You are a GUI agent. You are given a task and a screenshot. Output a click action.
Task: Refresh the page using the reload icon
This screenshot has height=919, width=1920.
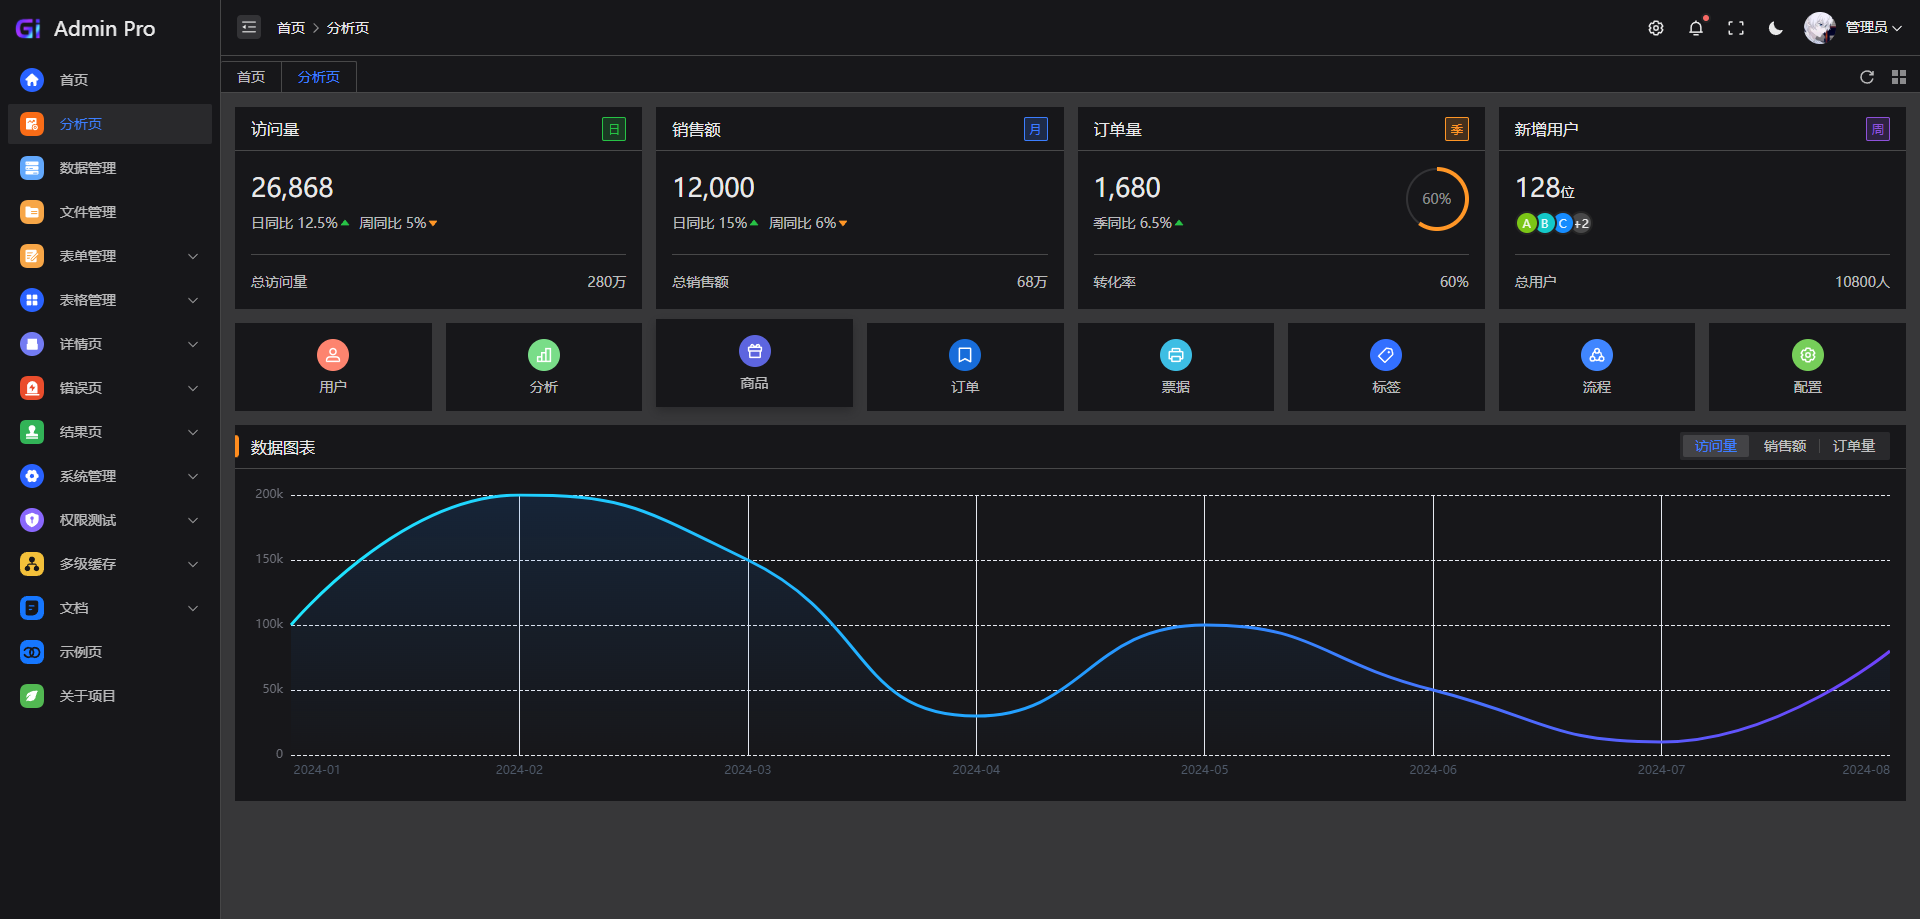click(1867, 77)
